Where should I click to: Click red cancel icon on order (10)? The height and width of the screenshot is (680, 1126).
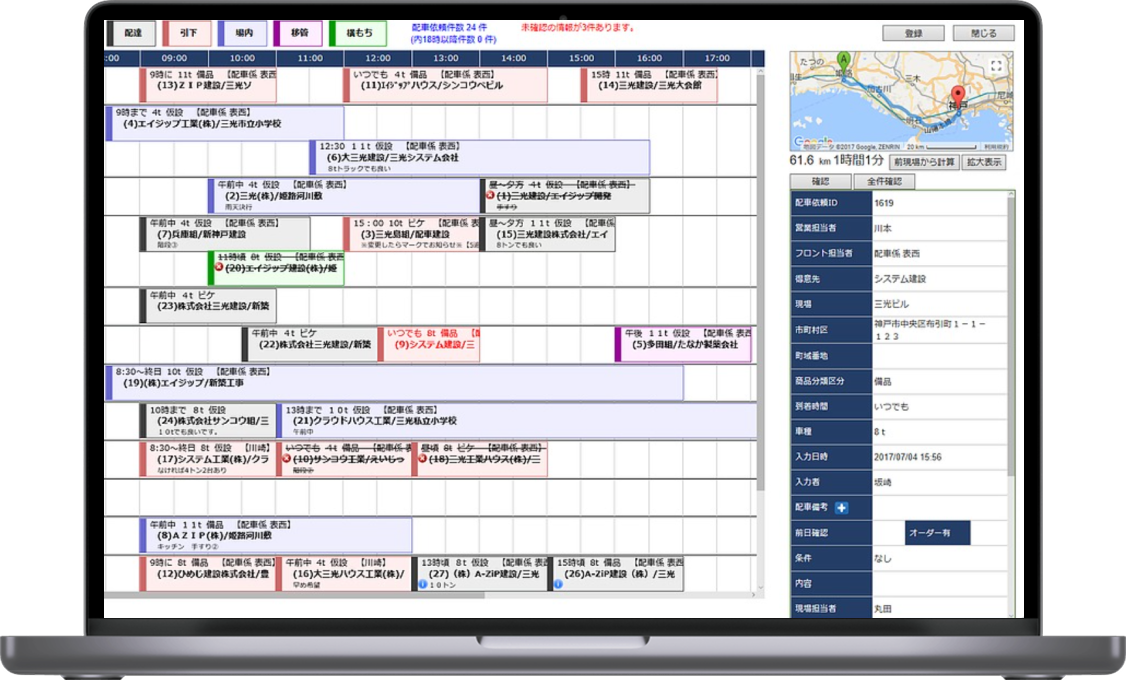coord(286,459)
